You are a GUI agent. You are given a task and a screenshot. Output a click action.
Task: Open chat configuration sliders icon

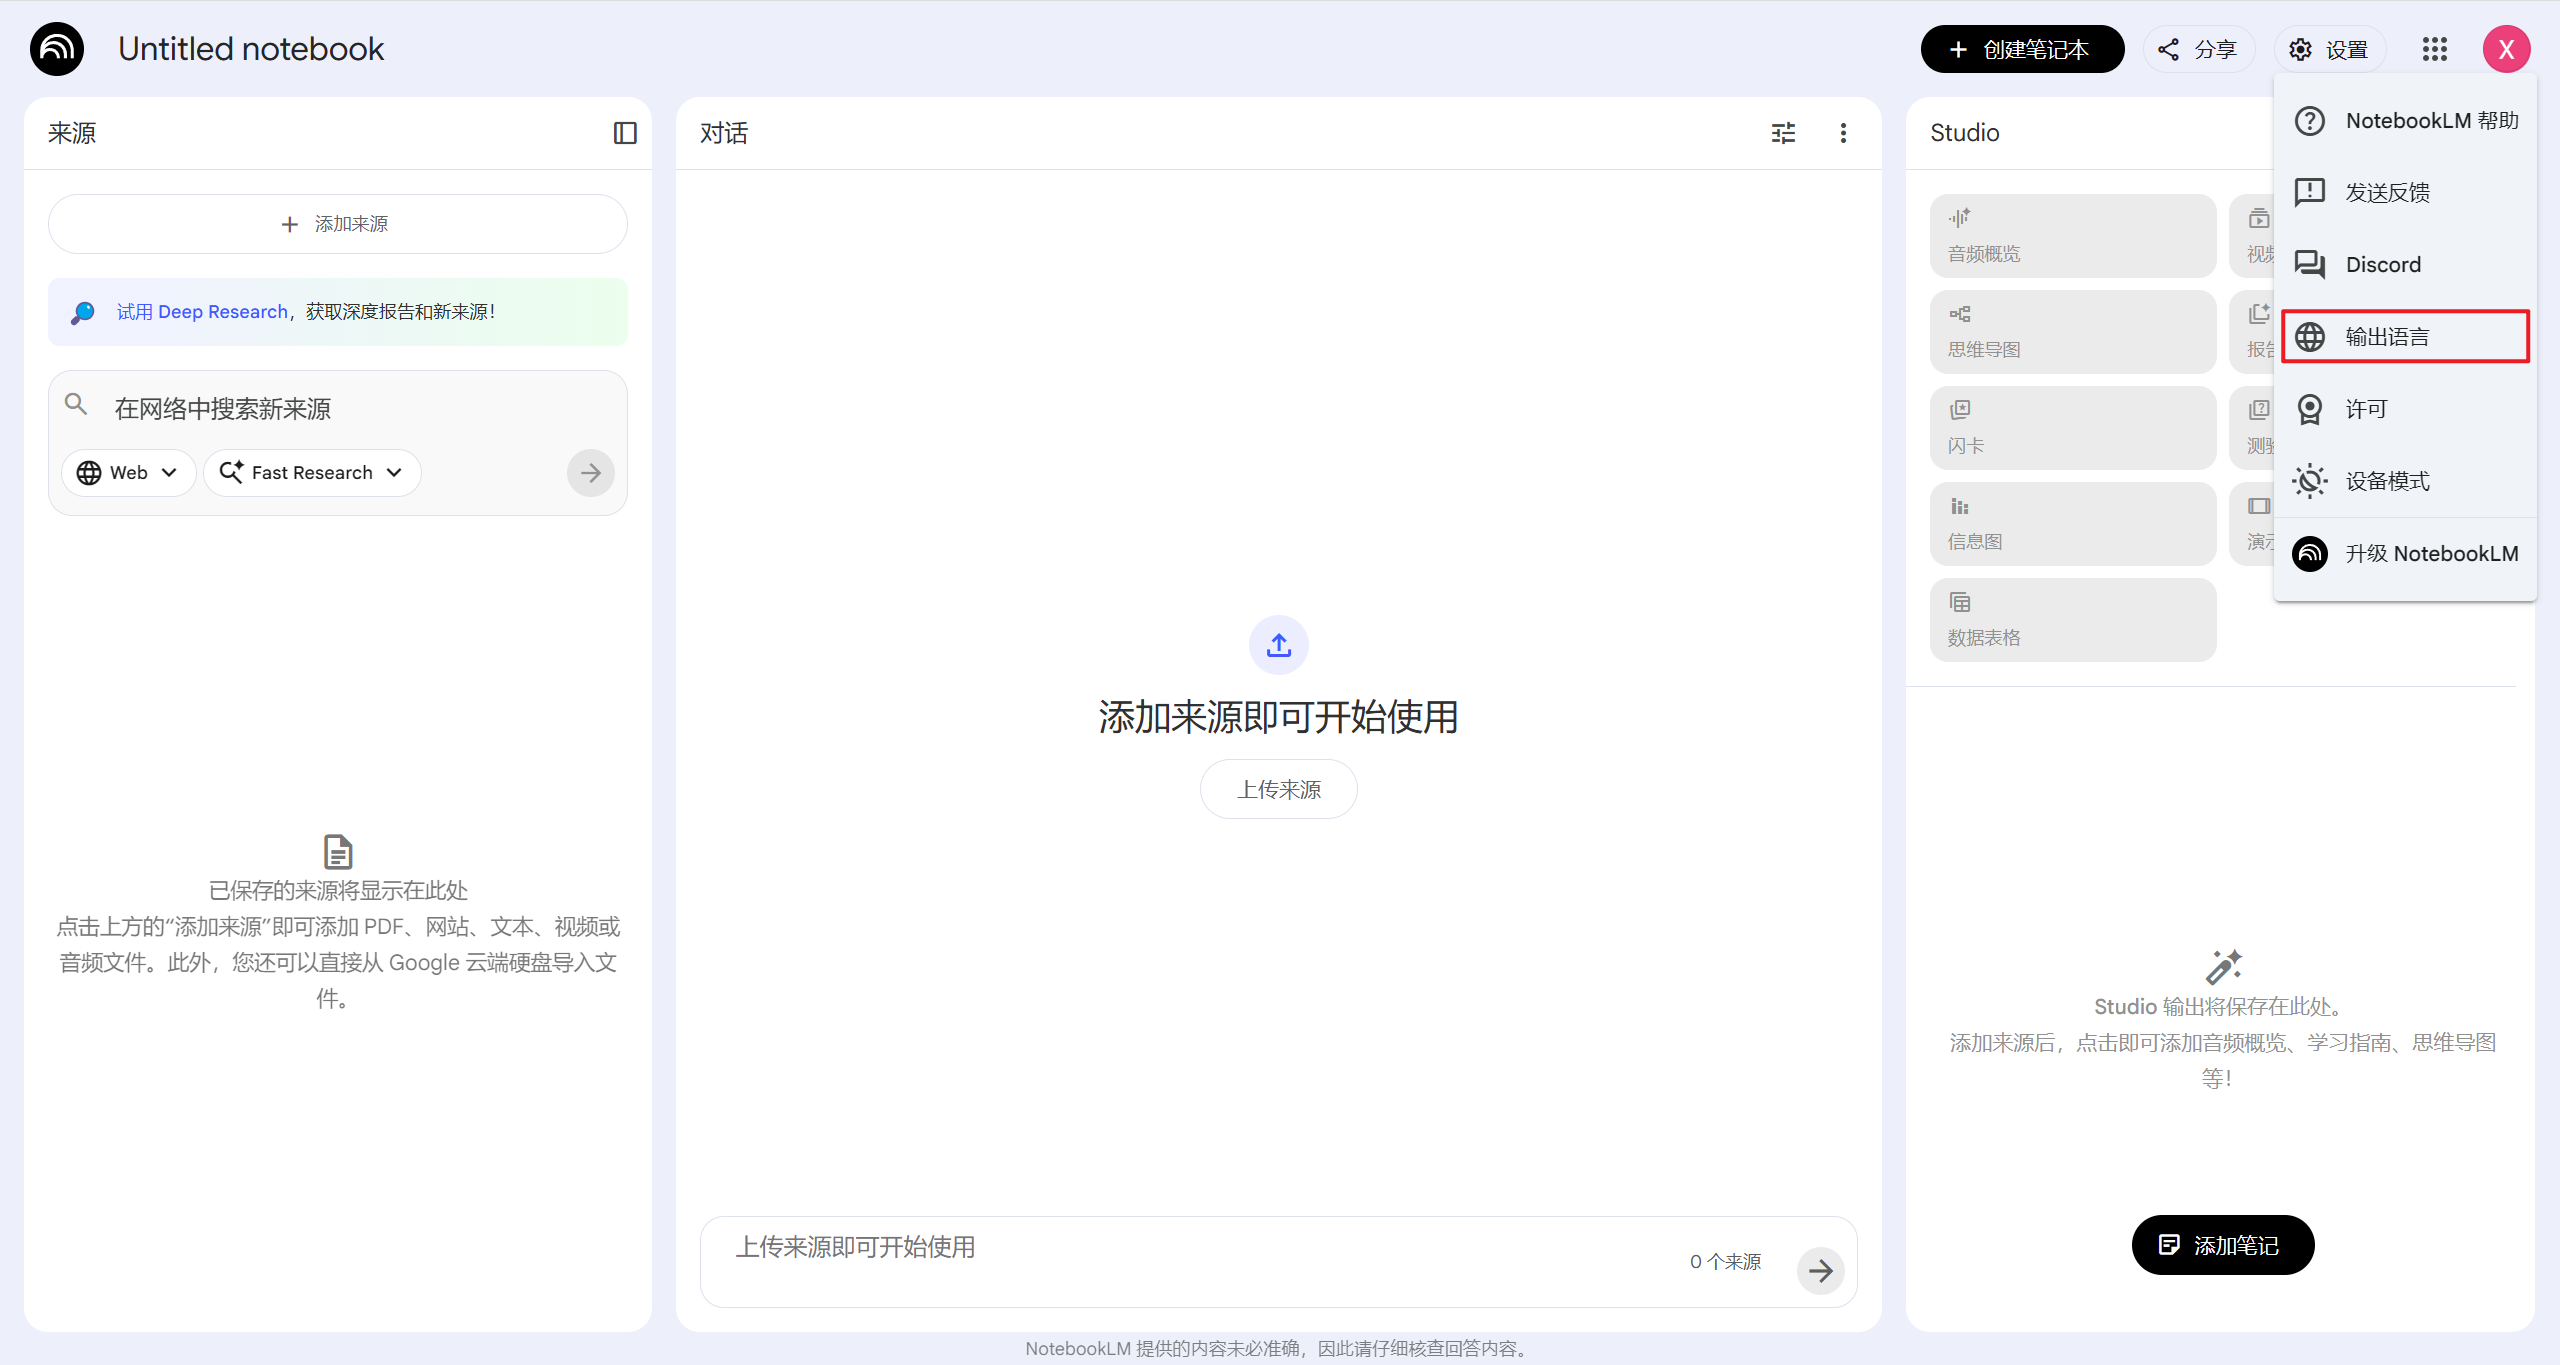[1783, 133]
